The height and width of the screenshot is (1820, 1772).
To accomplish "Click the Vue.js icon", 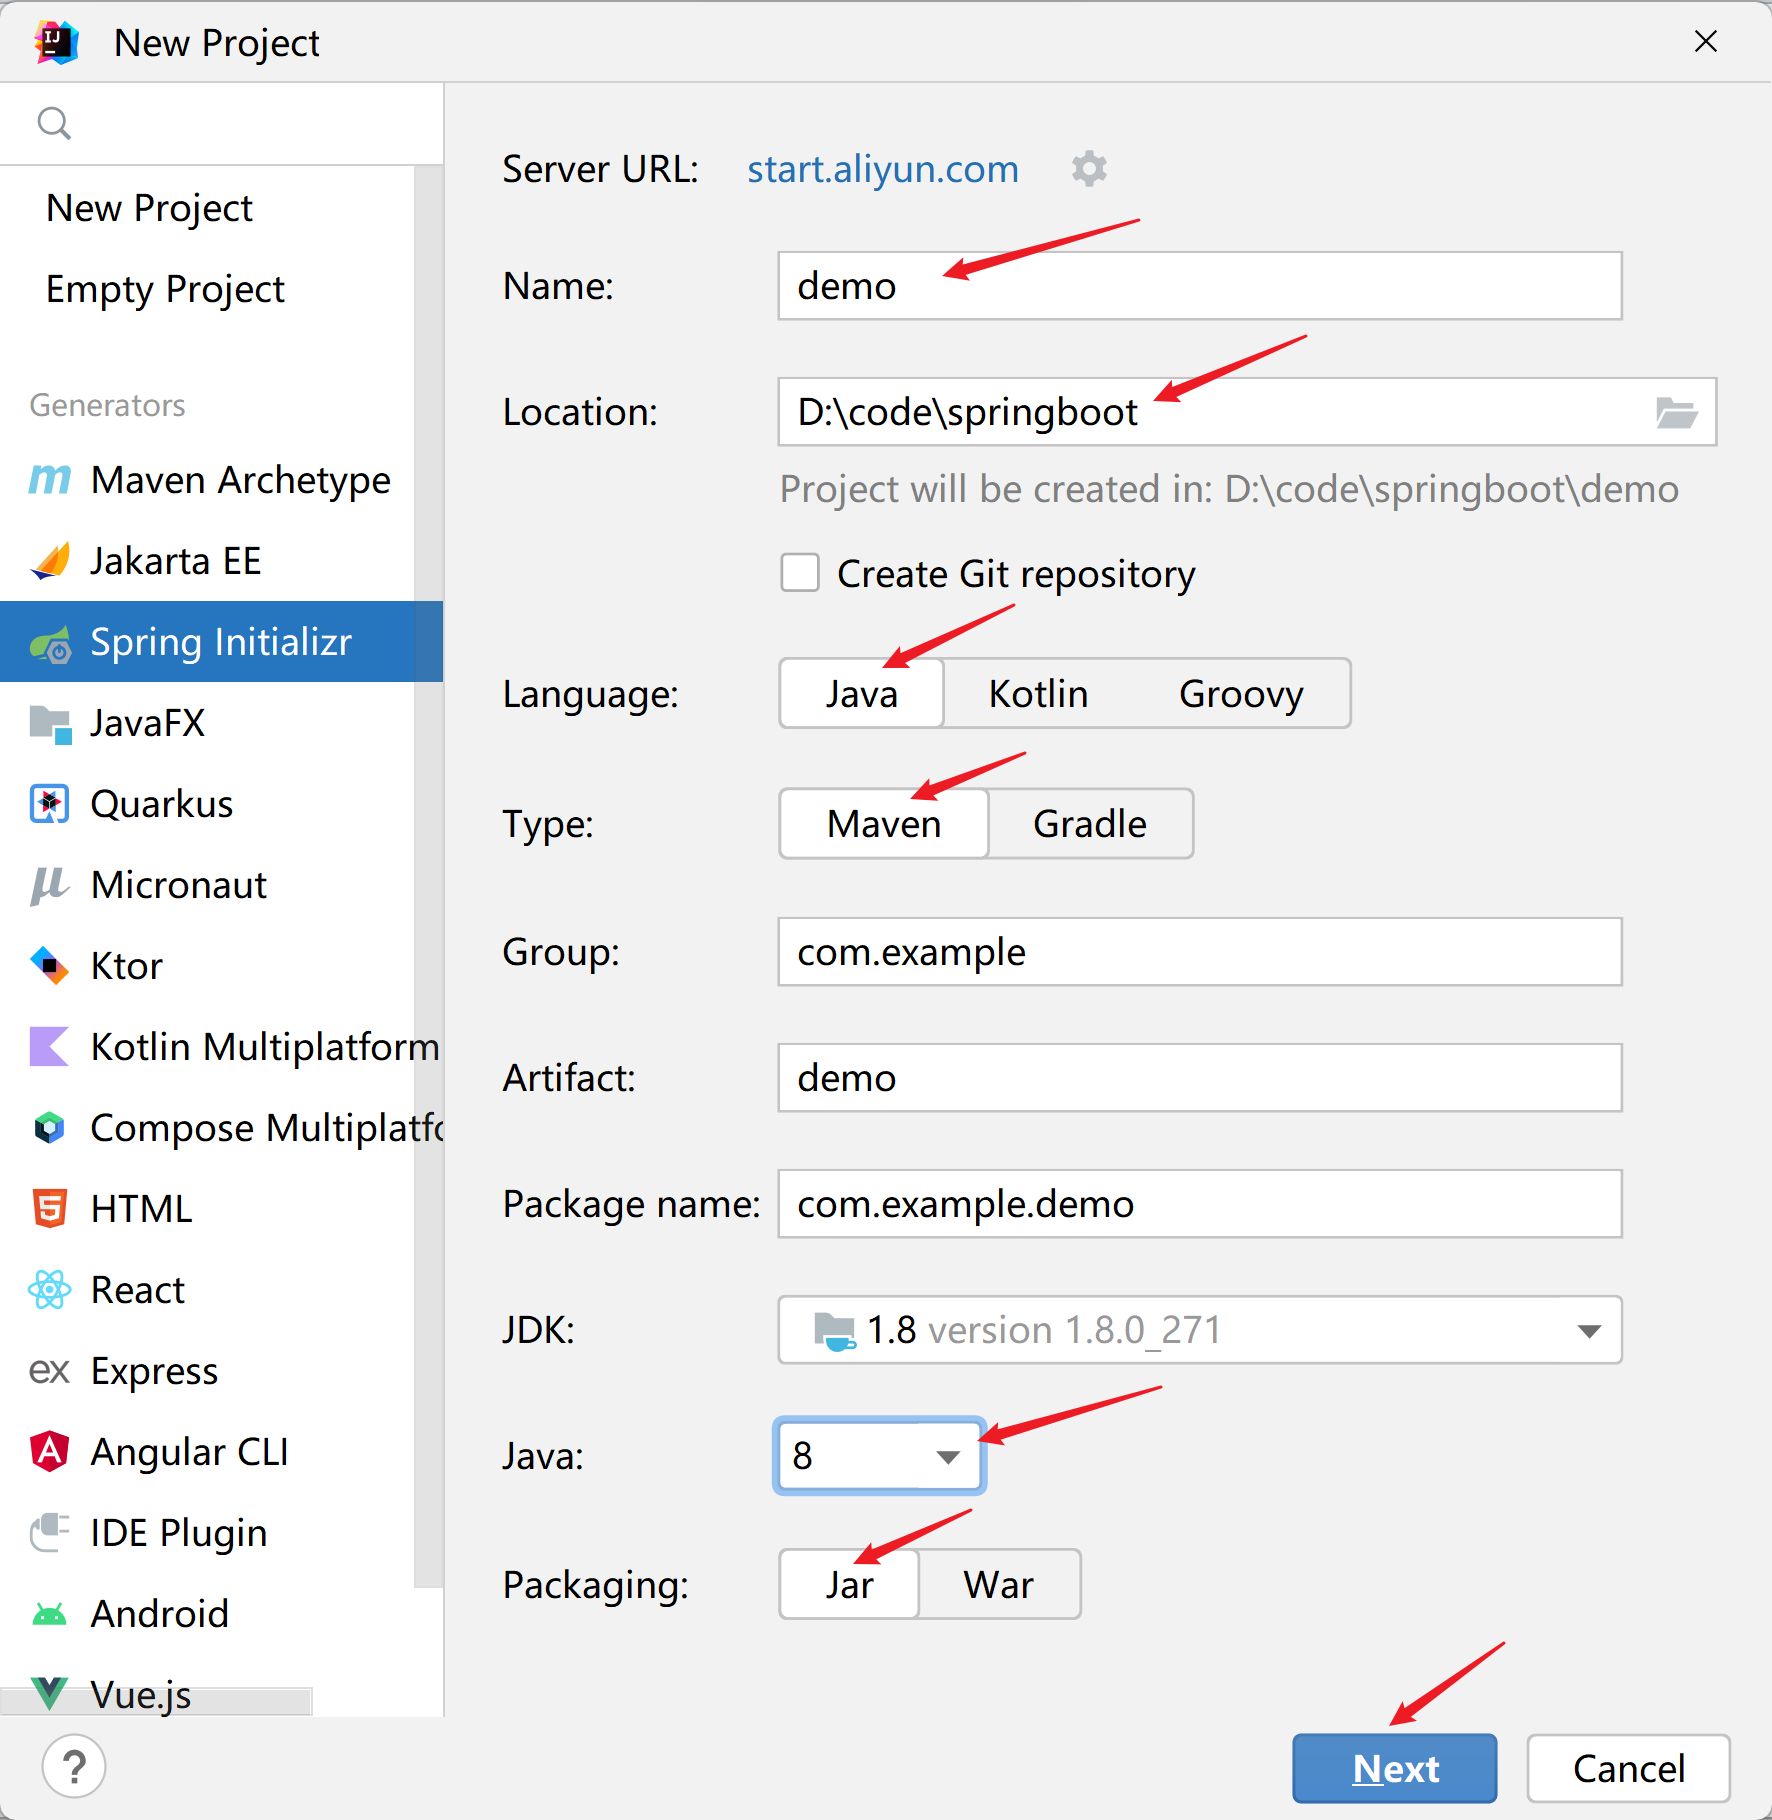I will [x=50, y=1693].
